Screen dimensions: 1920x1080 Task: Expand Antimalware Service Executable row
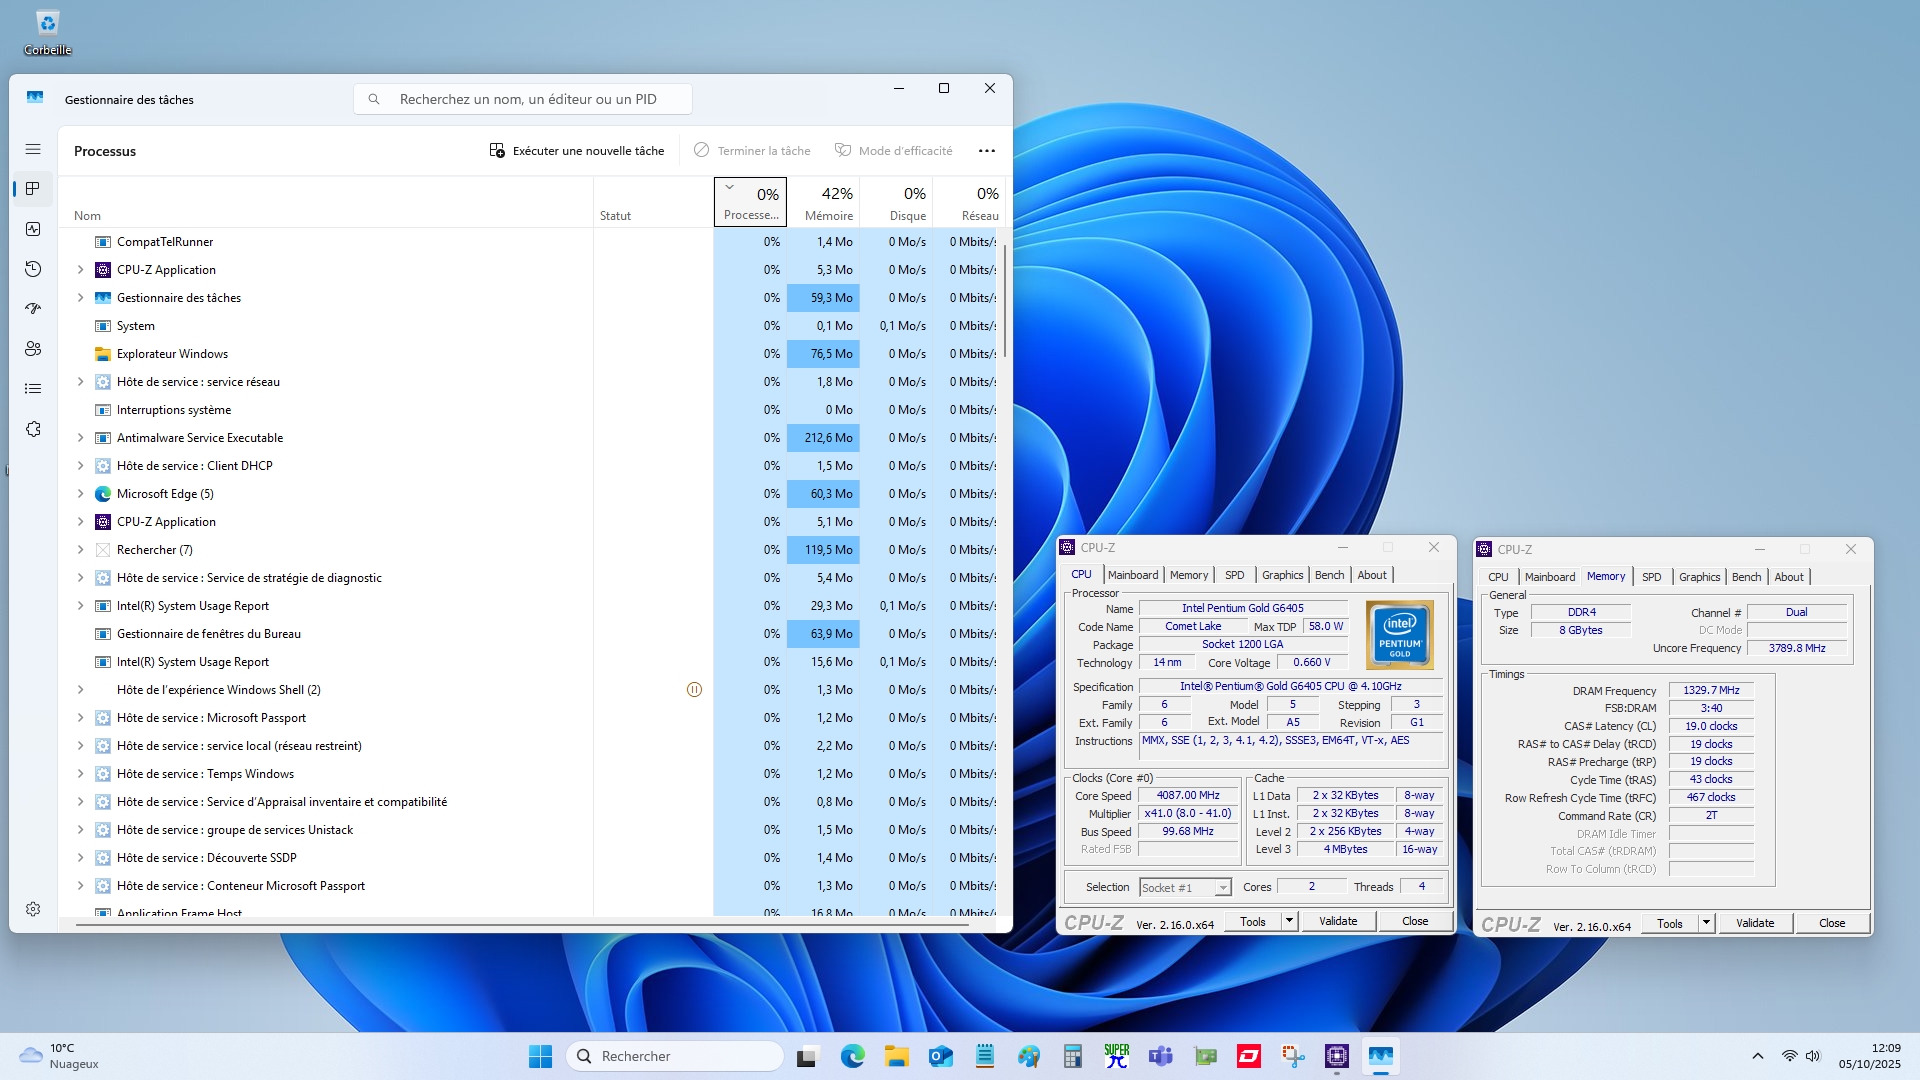pos(81,438)
